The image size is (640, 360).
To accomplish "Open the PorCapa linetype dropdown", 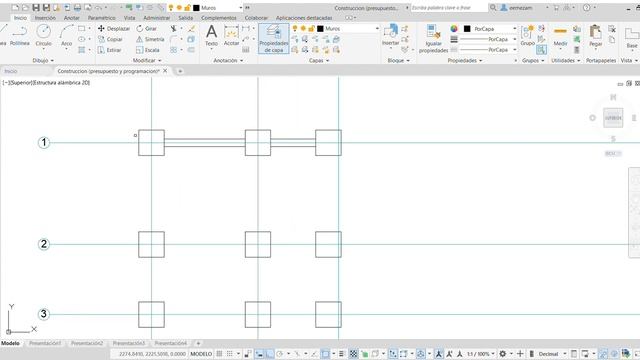I will coord(514,50).
